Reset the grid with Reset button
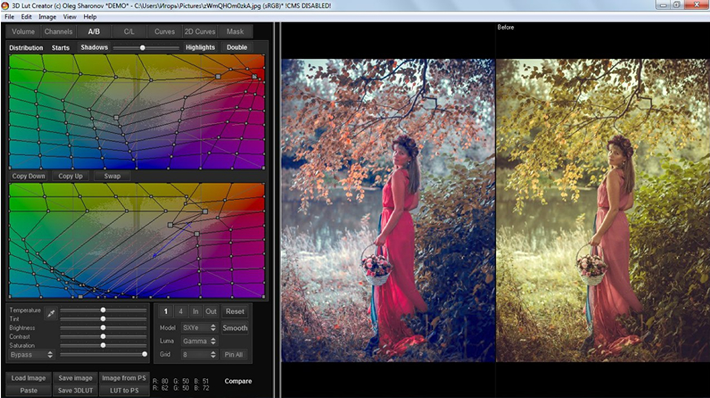The height and width of the screenshot is (398, 710). 235,312
